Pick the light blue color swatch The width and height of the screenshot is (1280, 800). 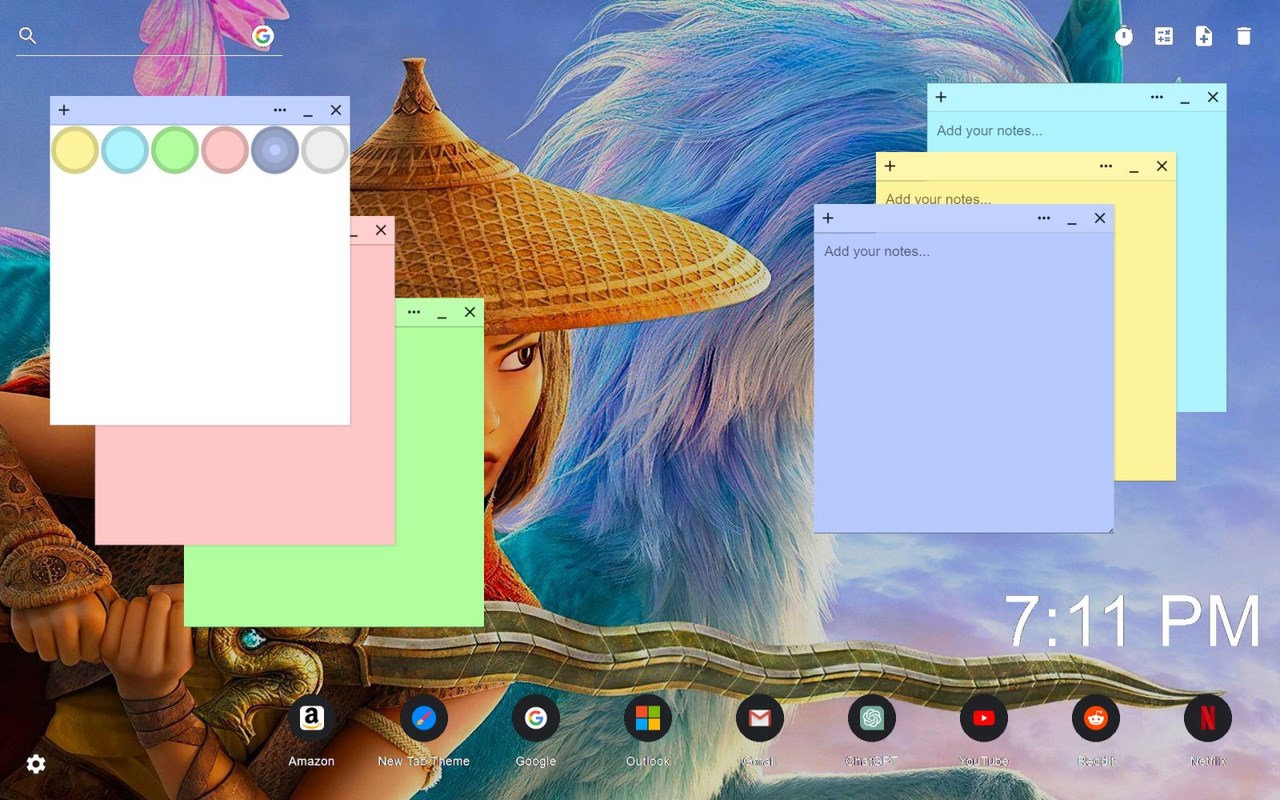pyautogui.click(x=125, y=150)
